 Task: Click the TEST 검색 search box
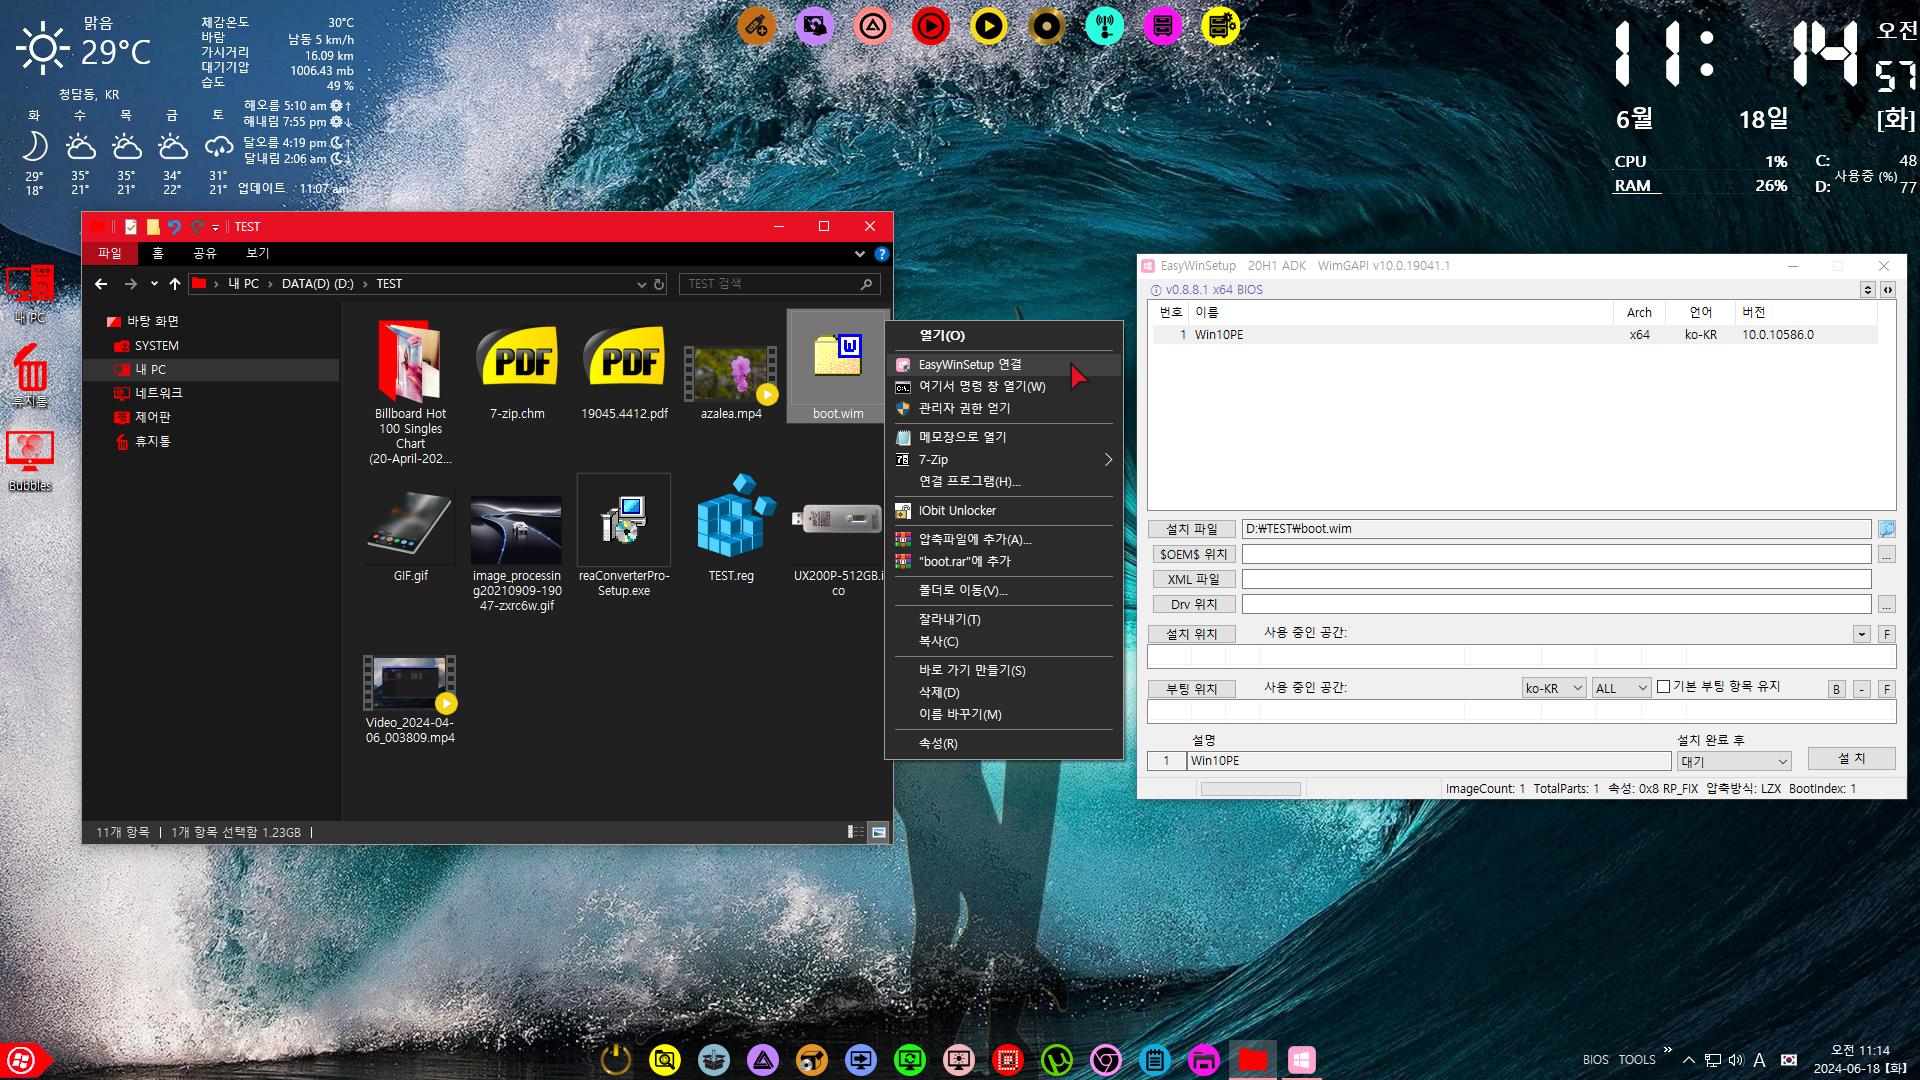tap(779, 284)
